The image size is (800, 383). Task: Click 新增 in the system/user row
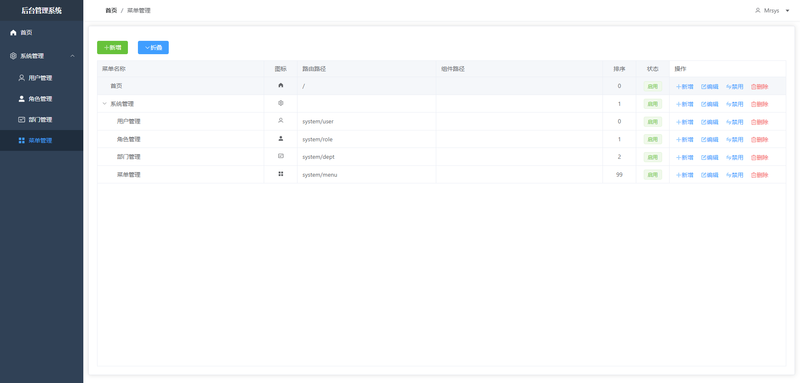point(685,122)
